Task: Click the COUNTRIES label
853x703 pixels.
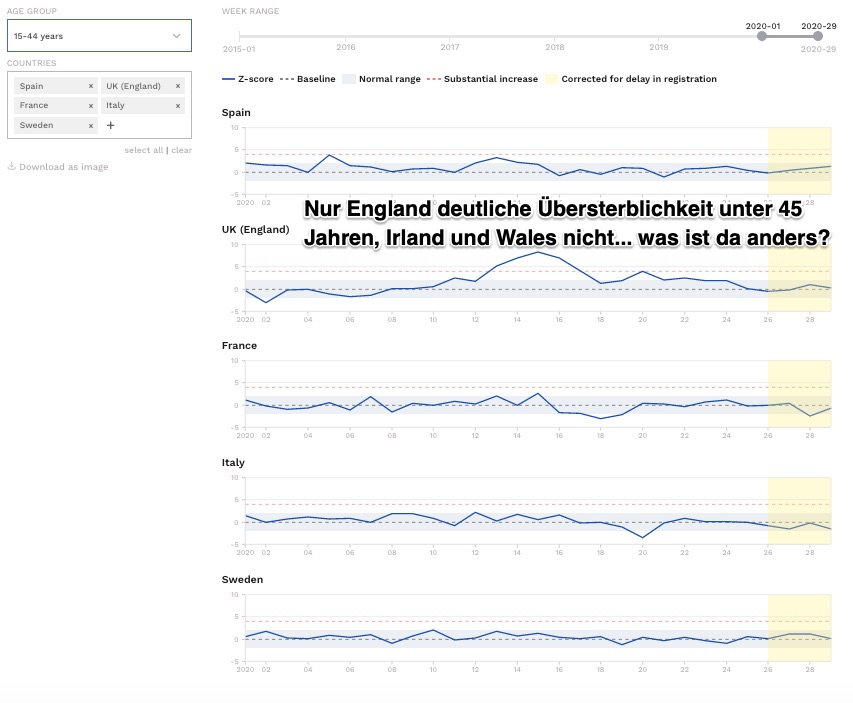Action: tap(32, 63)
